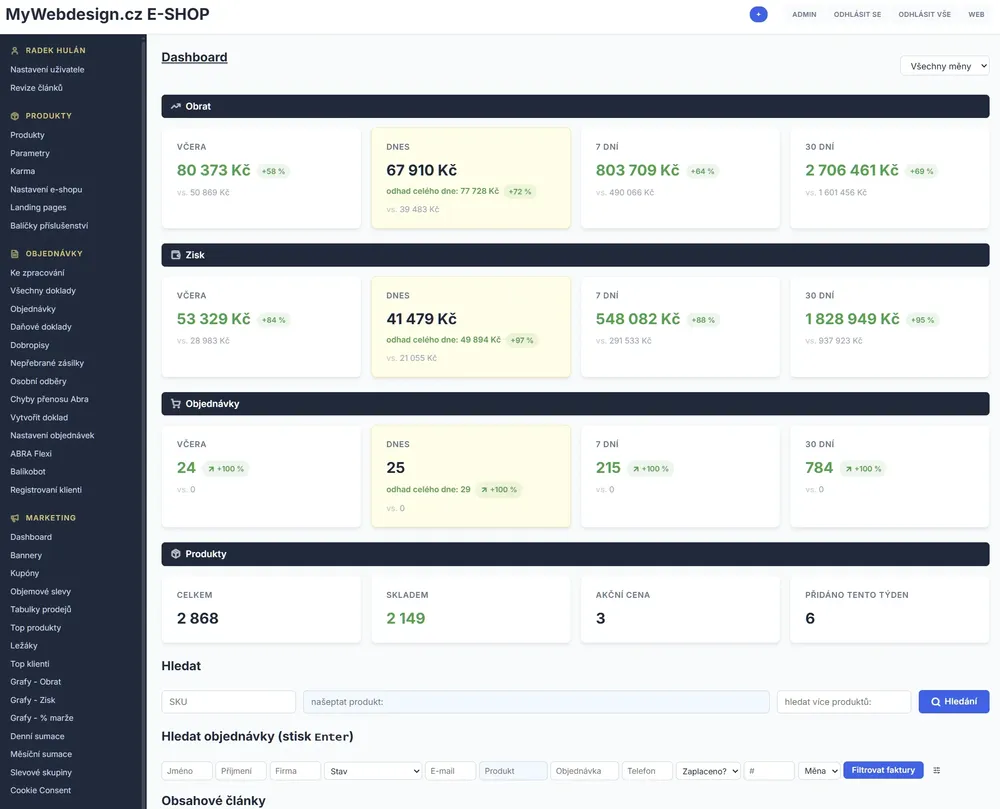Open Landing pages in the sidebar
This screenshot has width=1000, height=809.
click(38, 207)
